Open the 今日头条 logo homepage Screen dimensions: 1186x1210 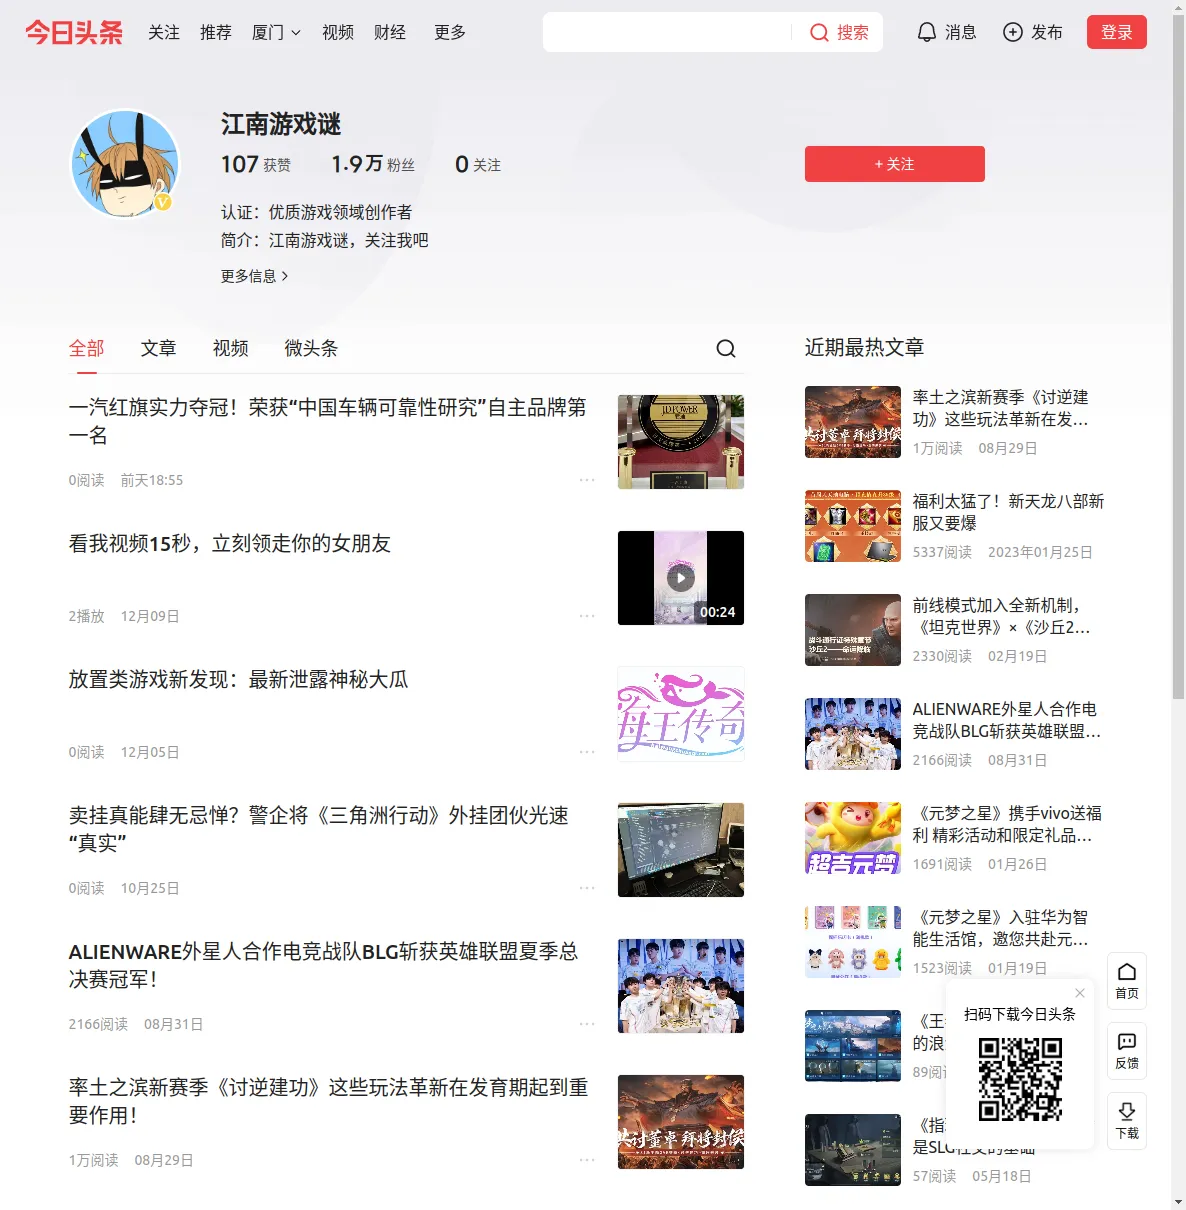(74, 32)
